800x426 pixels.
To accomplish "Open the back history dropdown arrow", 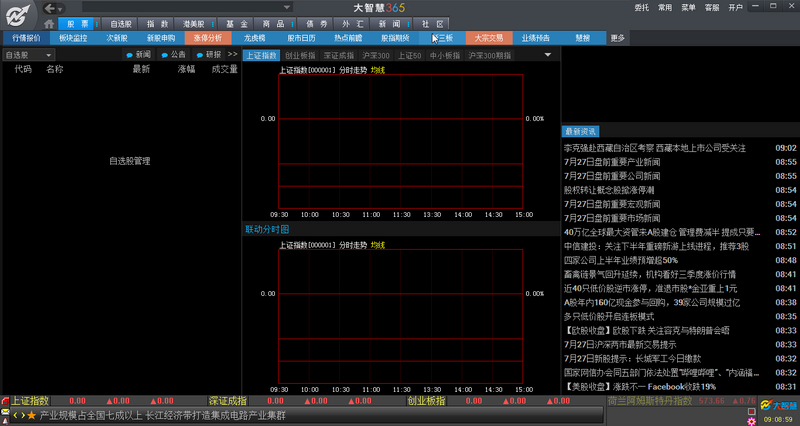I will 60,9.
